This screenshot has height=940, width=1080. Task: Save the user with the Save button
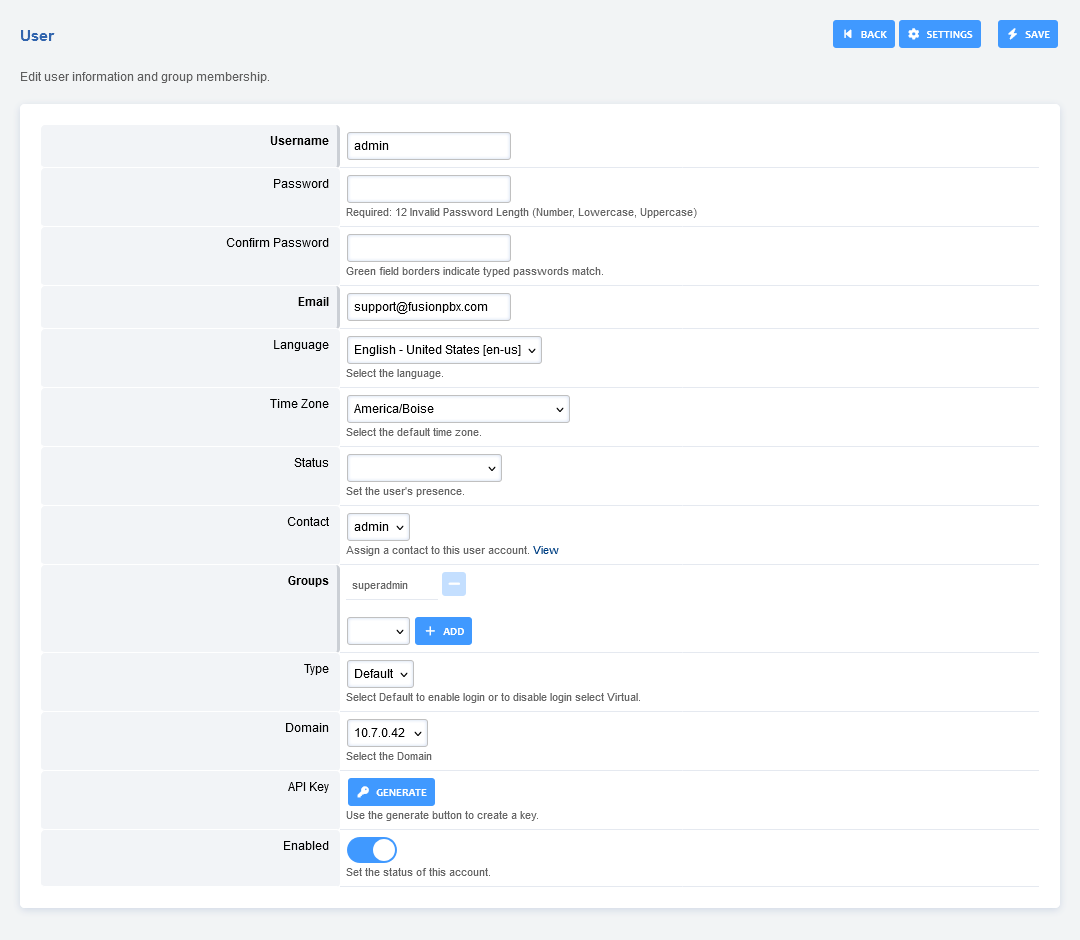(1027, 34)
